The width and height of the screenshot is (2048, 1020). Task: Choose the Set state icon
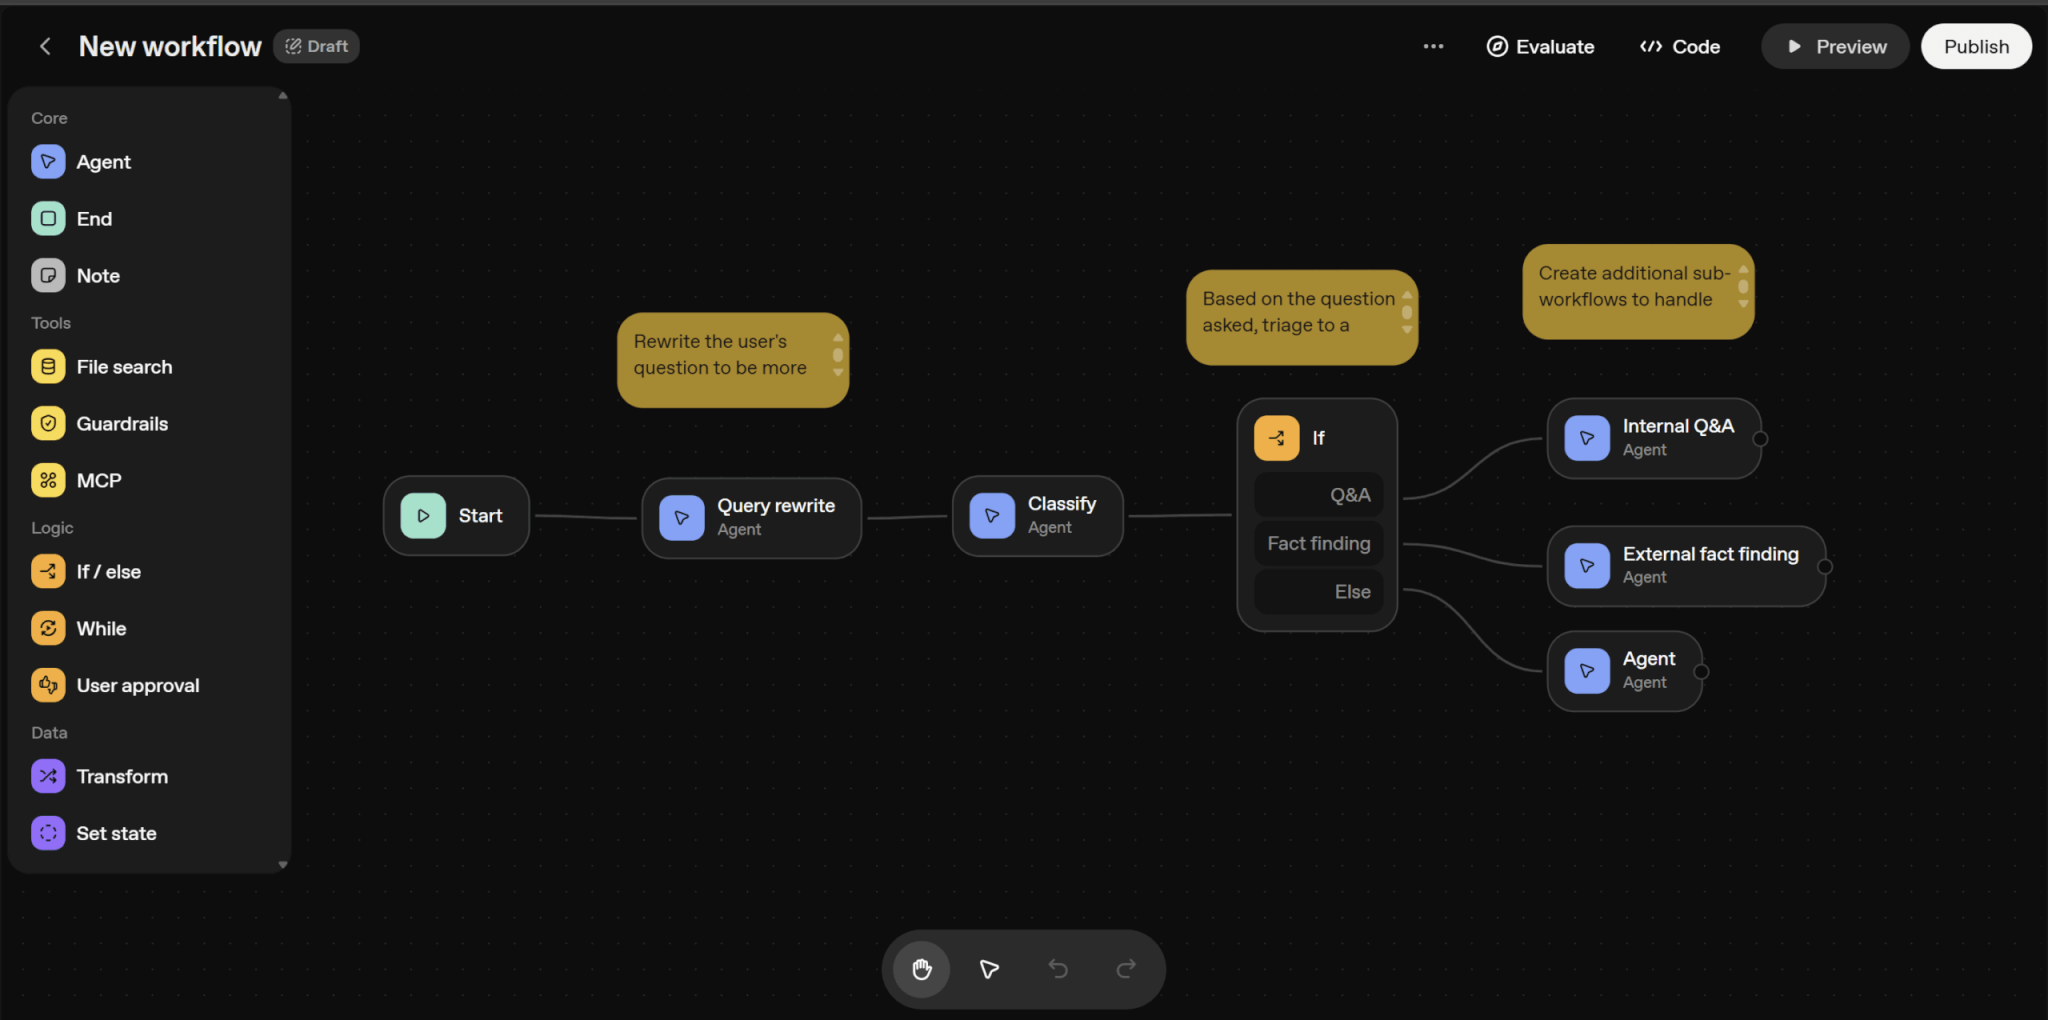pyautogui.click(x=48, y=834)
